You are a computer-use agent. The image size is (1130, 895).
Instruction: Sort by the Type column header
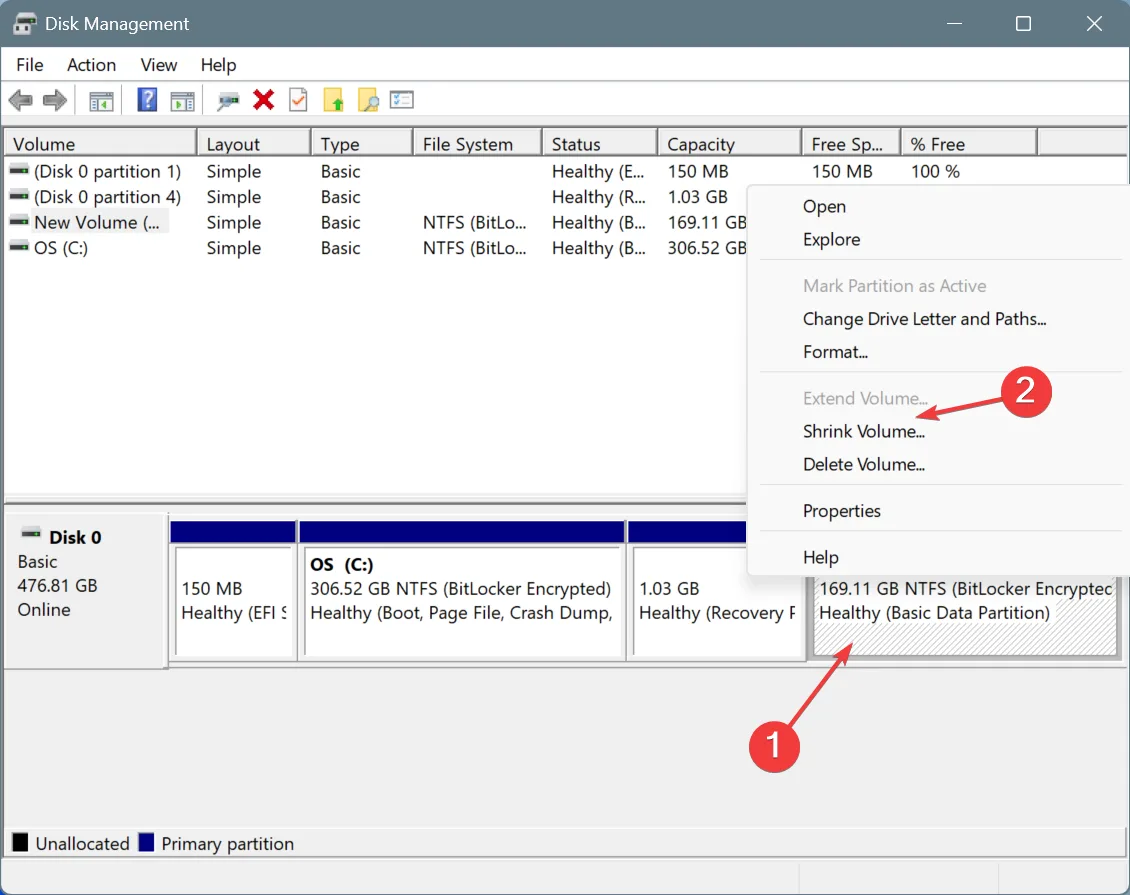[362, 143]
